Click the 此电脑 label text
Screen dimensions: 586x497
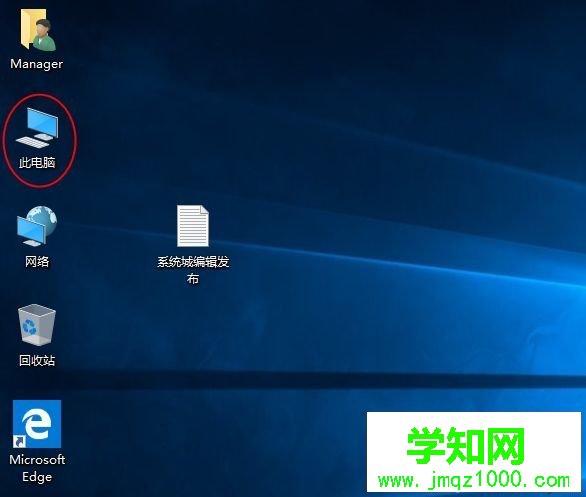click(x=37, y=163)
